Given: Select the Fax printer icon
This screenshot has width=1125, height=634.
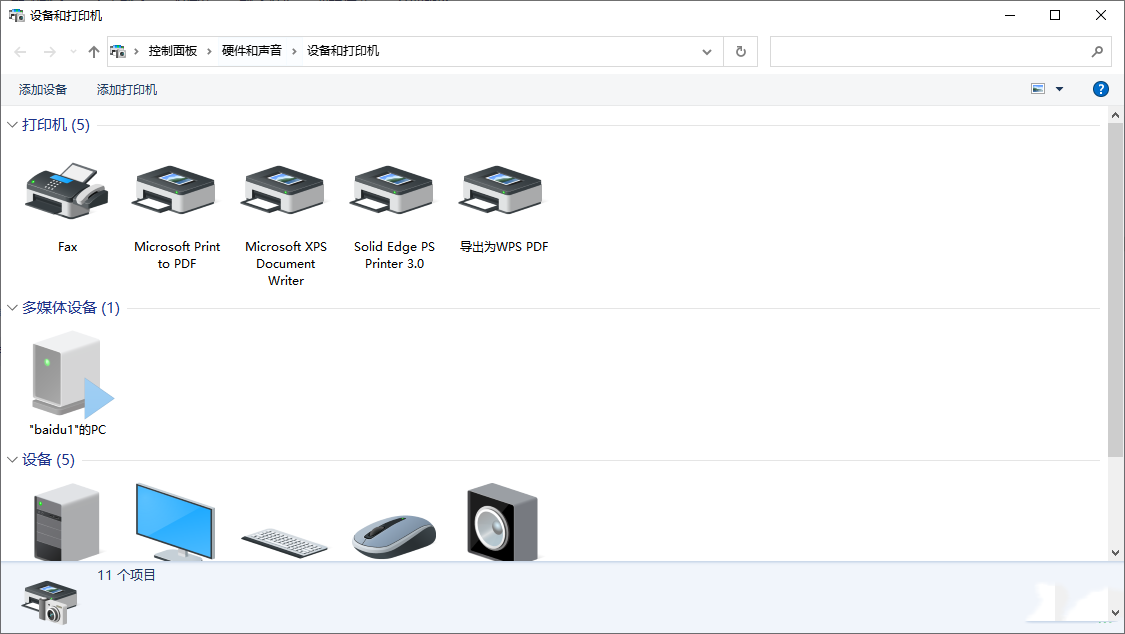Looking at the screenshot, I should [x=67, y=191].
